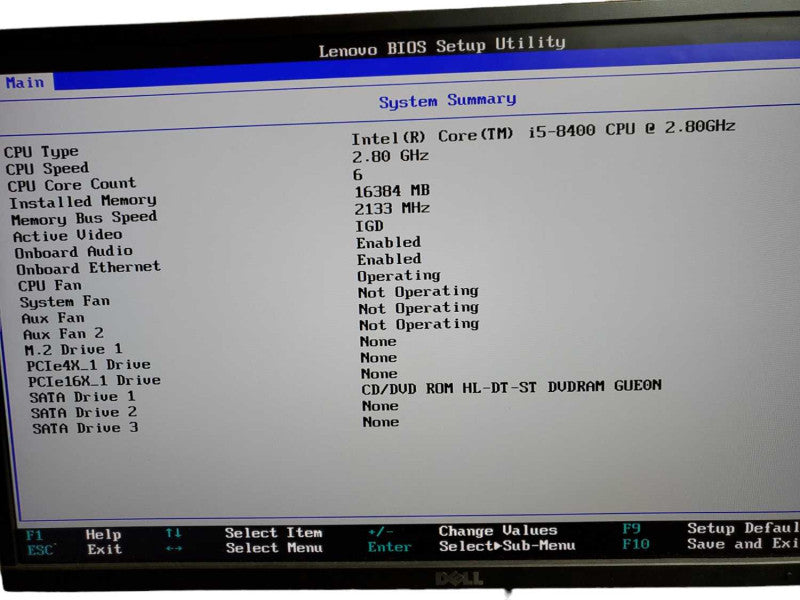Click the Lenovo BIOS Setup Utility title
Screen dimensions: 800x600
[442, 46]
